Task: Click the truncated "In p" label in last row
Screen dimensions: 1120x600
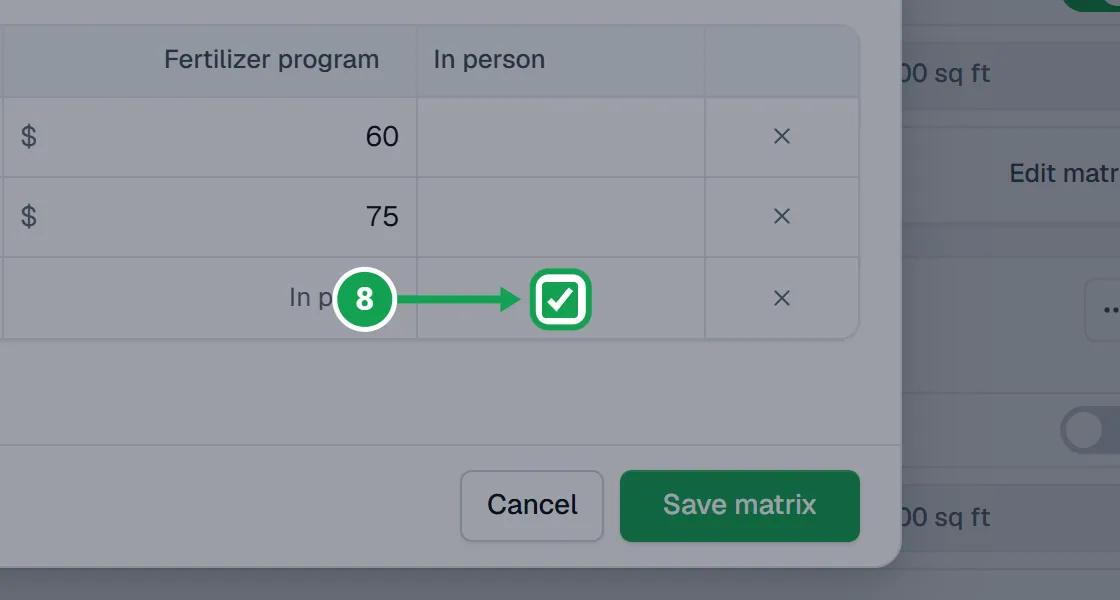Action: (x=311, y=298)
